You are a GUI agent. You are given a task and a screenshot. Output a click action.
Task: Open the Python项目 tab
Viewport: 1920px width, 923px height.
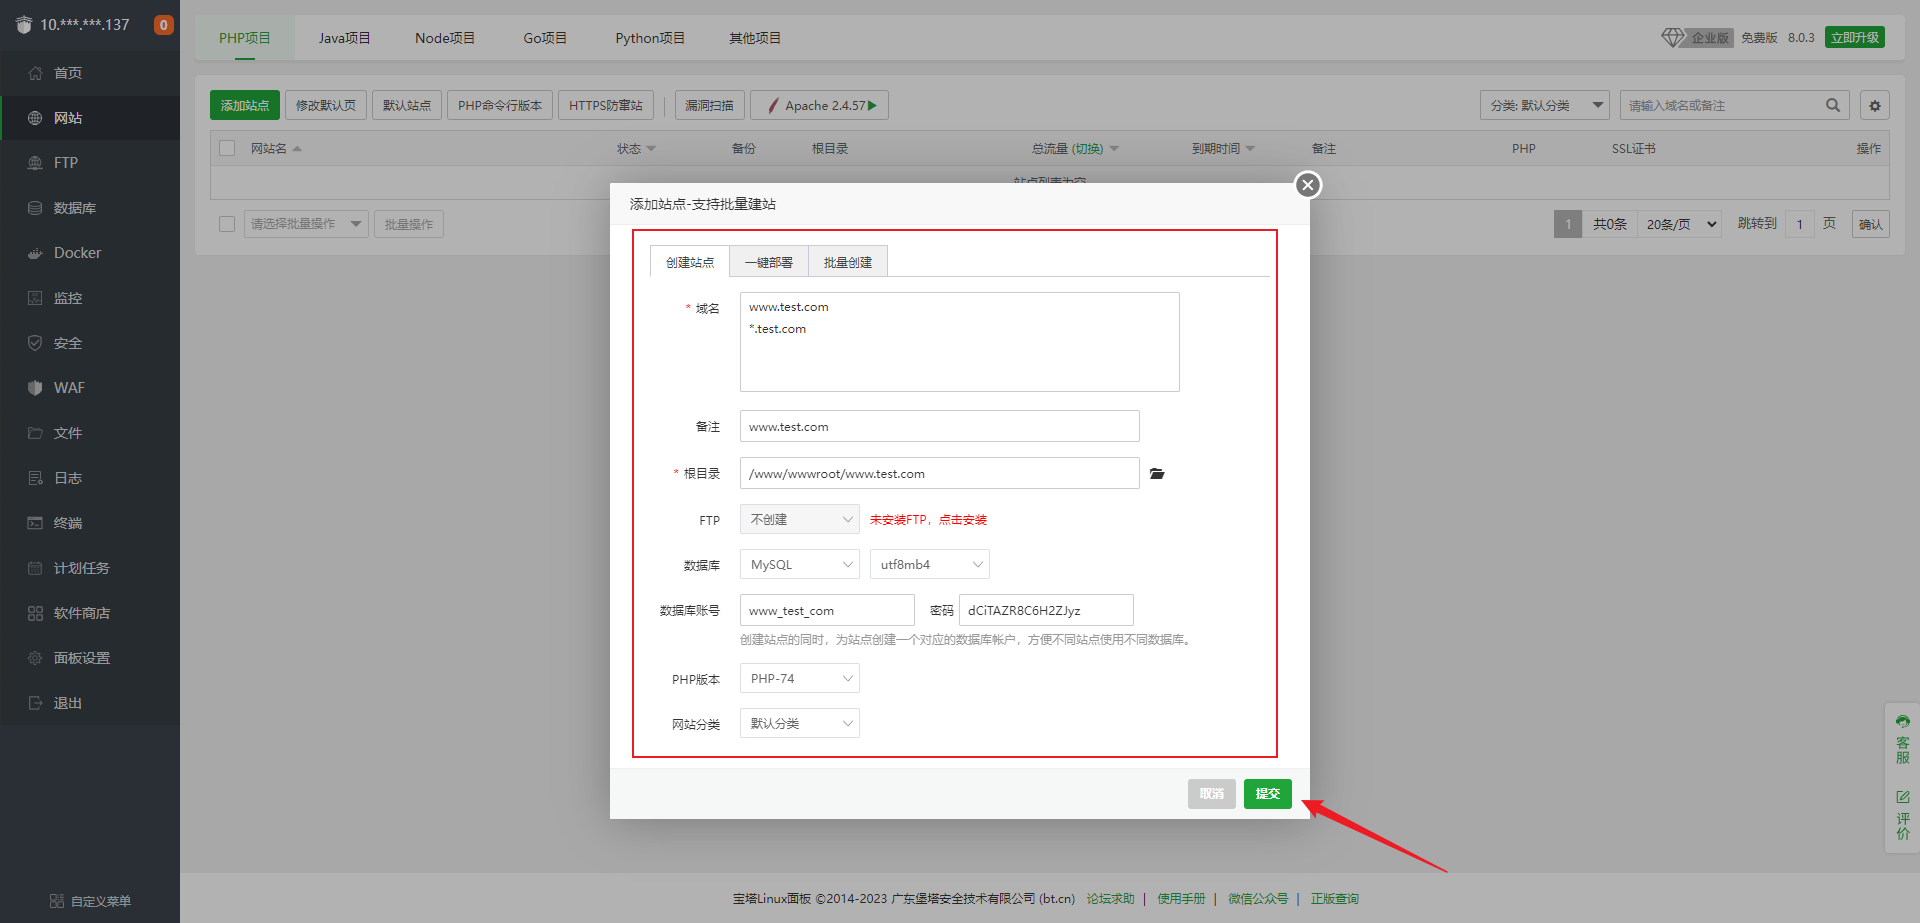pyautogui.click(x=650, y=38)
